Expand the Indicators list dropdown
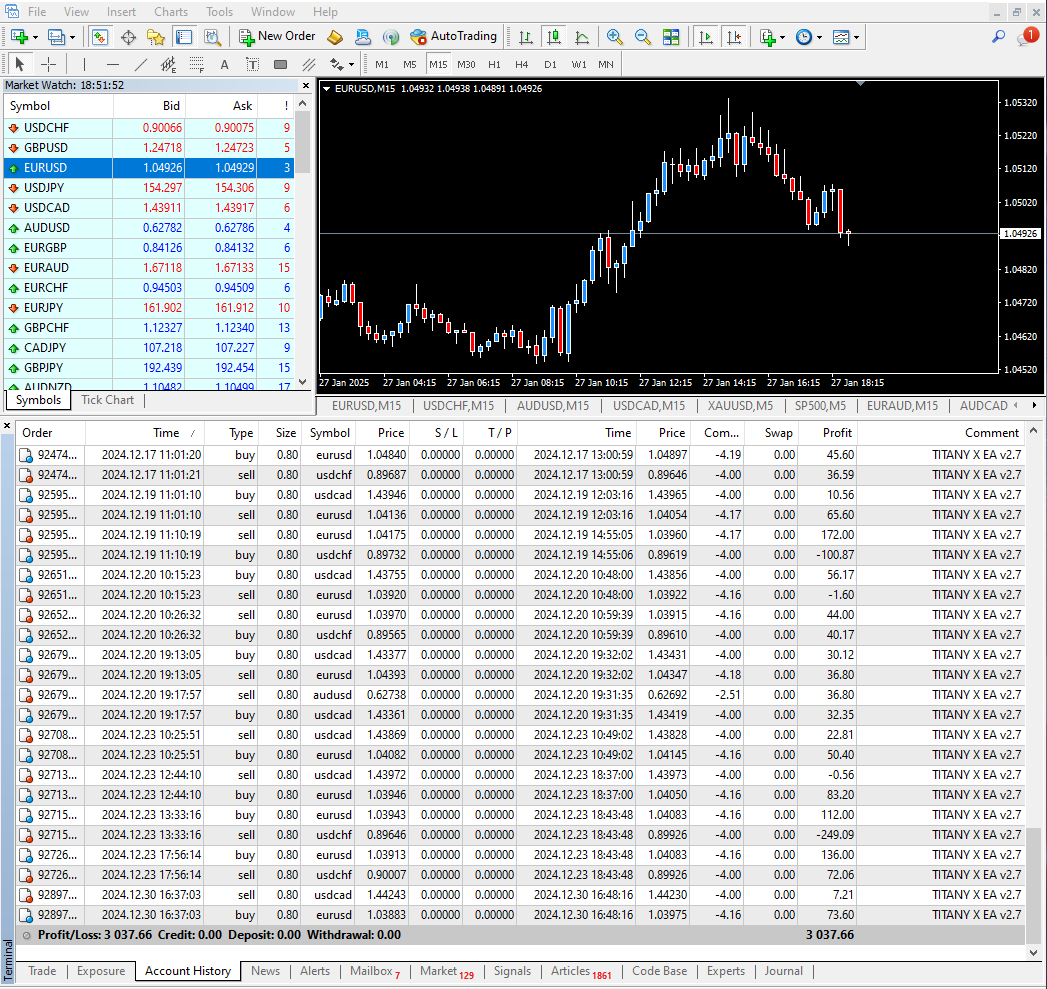The width and height of the screenshot is (1047, 989). pos(782,37)
